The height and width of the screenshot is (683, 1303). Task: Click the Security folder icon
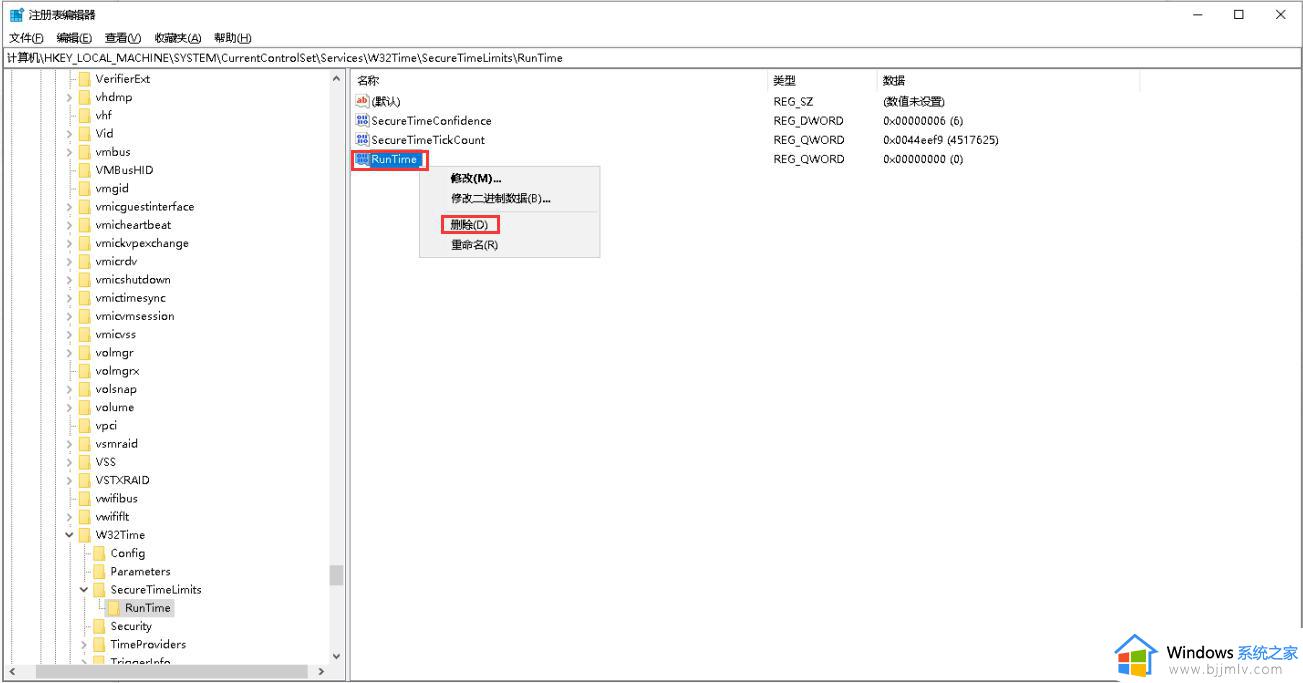[100, 626]
